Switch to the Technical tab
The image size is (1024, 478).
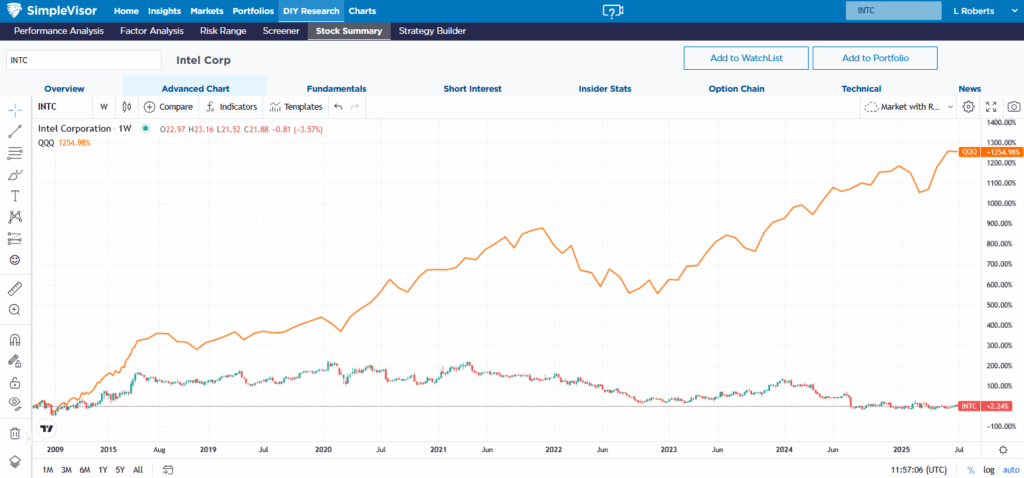(x=861, y=89)
